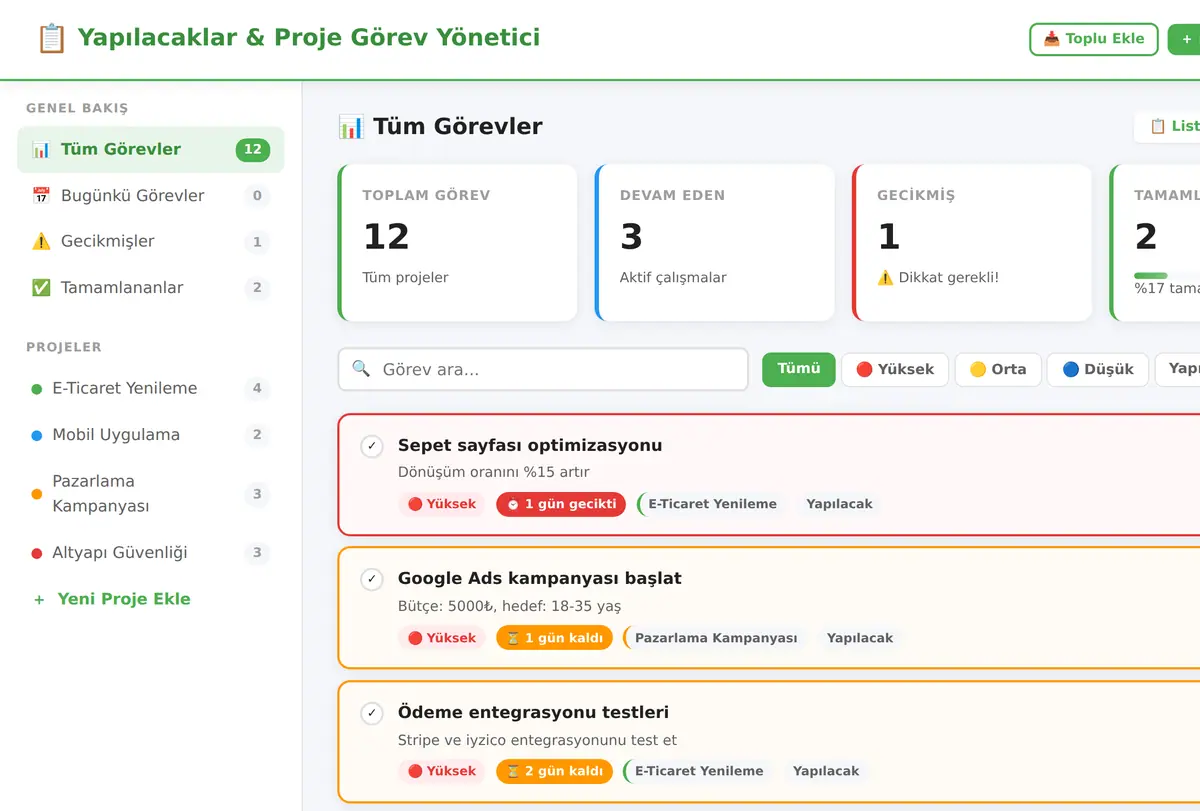Click Yapılacak status on Ödeme entegrasyonu task
The width and height of the screenshot is (1200, 811).
(826, 772)
